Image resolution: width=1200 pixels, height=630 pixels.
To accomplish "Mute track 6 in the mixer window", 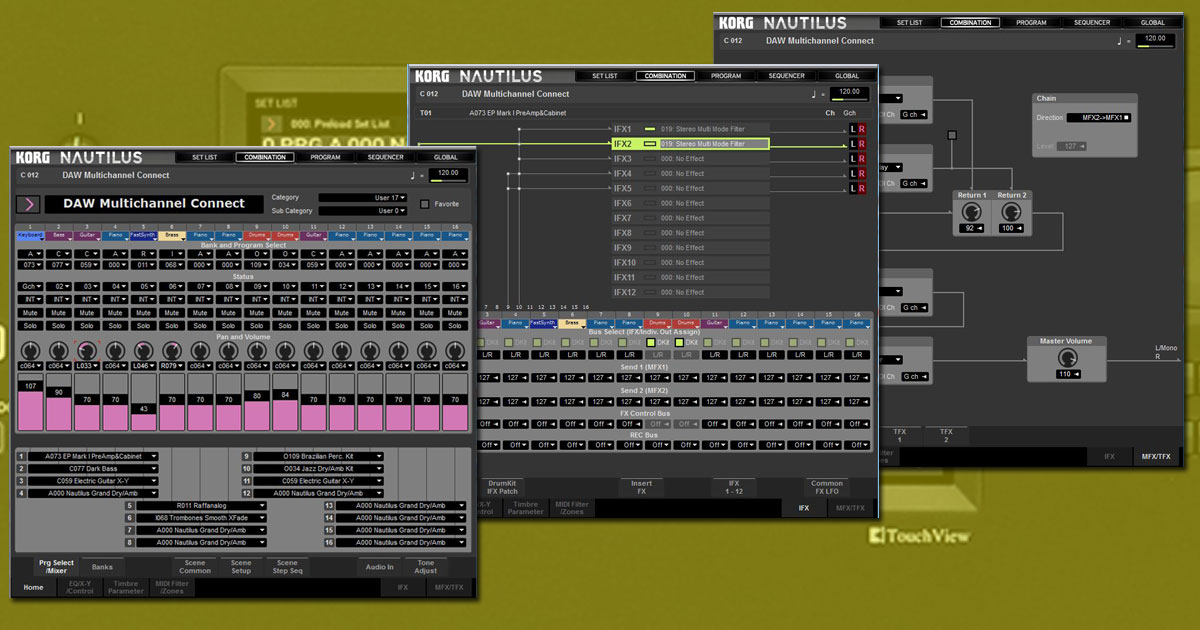I will coord(172,313).
